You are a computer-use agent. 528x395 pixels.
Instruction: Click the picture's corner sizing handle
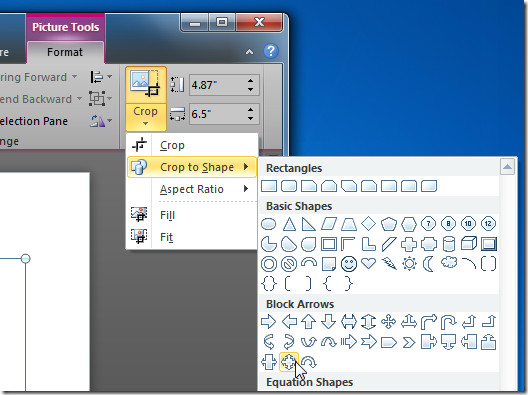26,259
